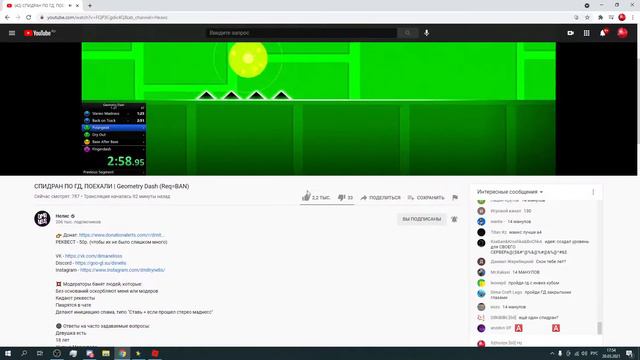Open the Chrome extensions puzzle icon

click(600, 17)
